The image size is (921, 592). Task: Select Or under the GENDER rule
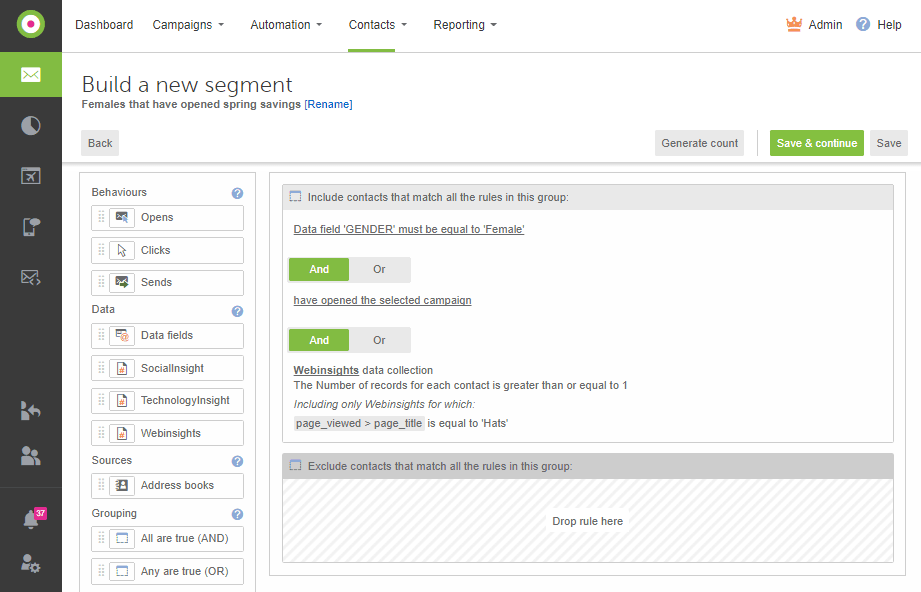[x=379, y=269]
